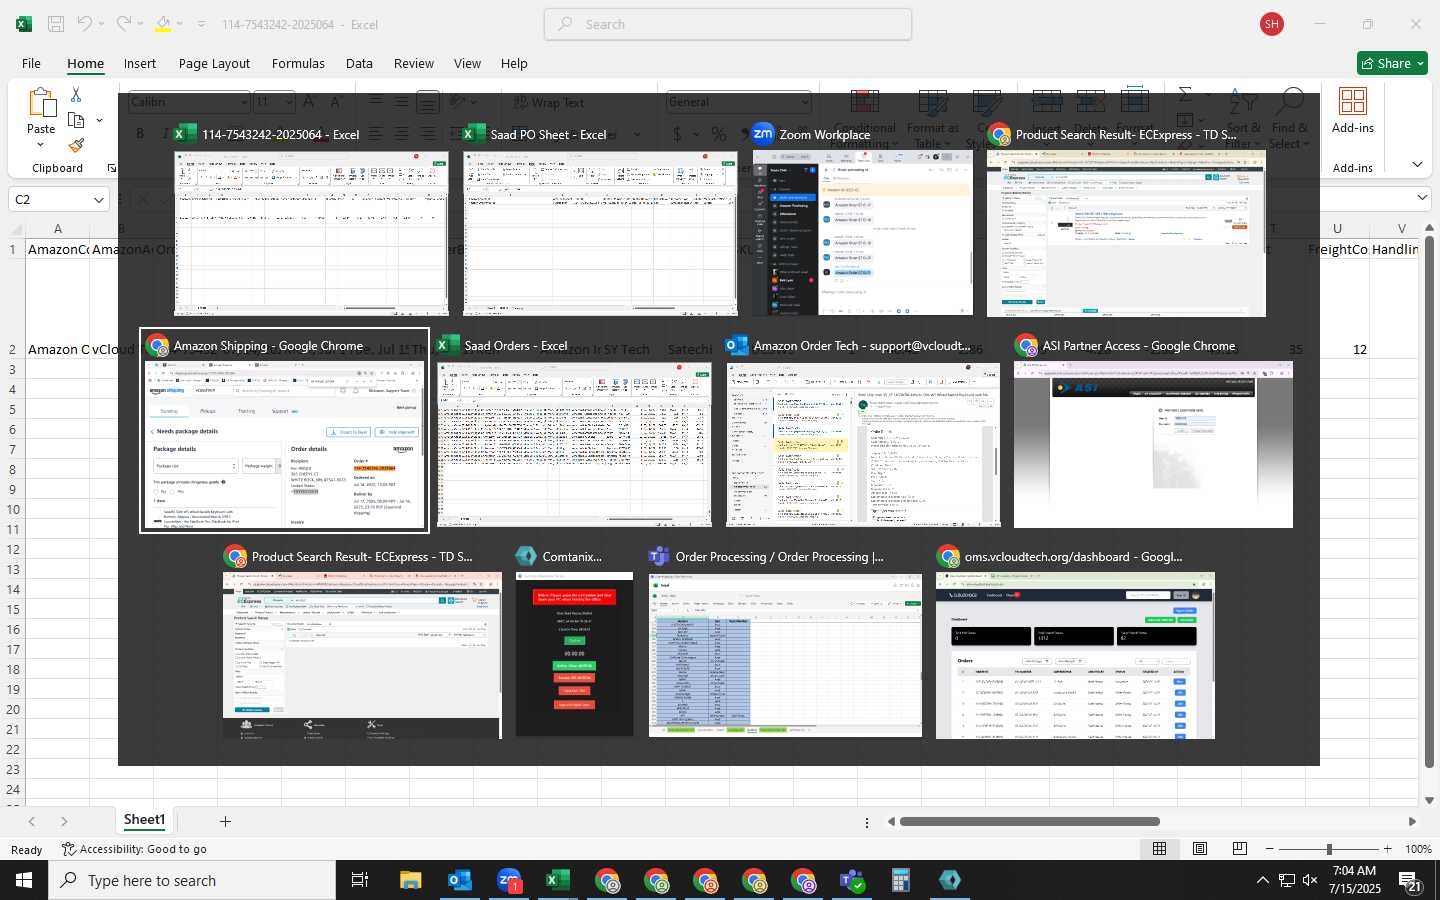Expand the Clipboard dialog launcher
The image size is (1440, 900).
coord(111,168)
